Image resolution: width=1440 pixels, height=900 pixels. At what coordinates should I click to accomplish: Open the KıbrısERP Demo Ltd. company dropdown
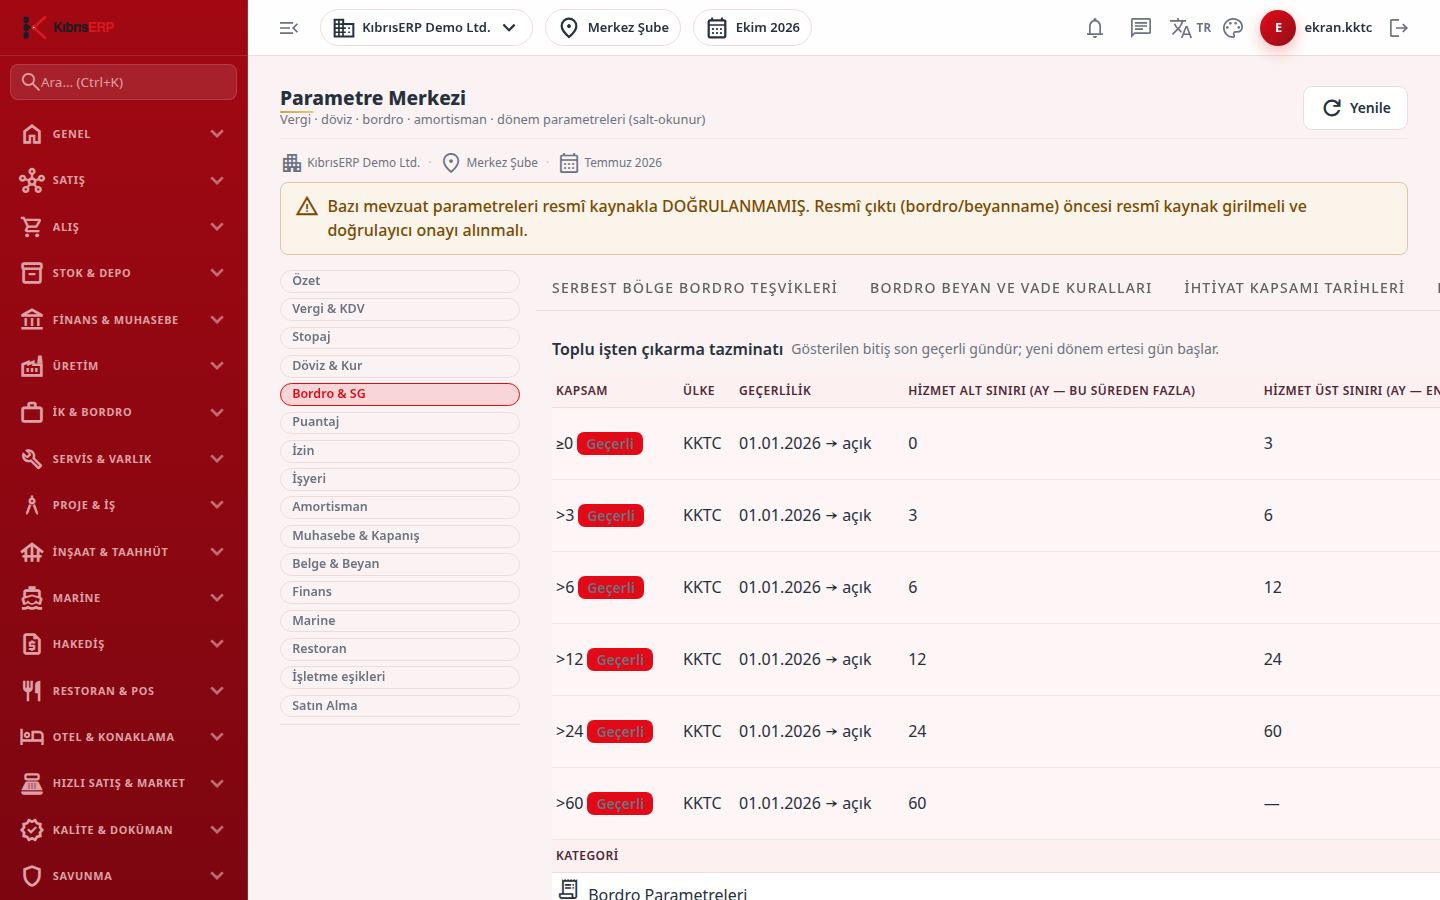[426, 28]
